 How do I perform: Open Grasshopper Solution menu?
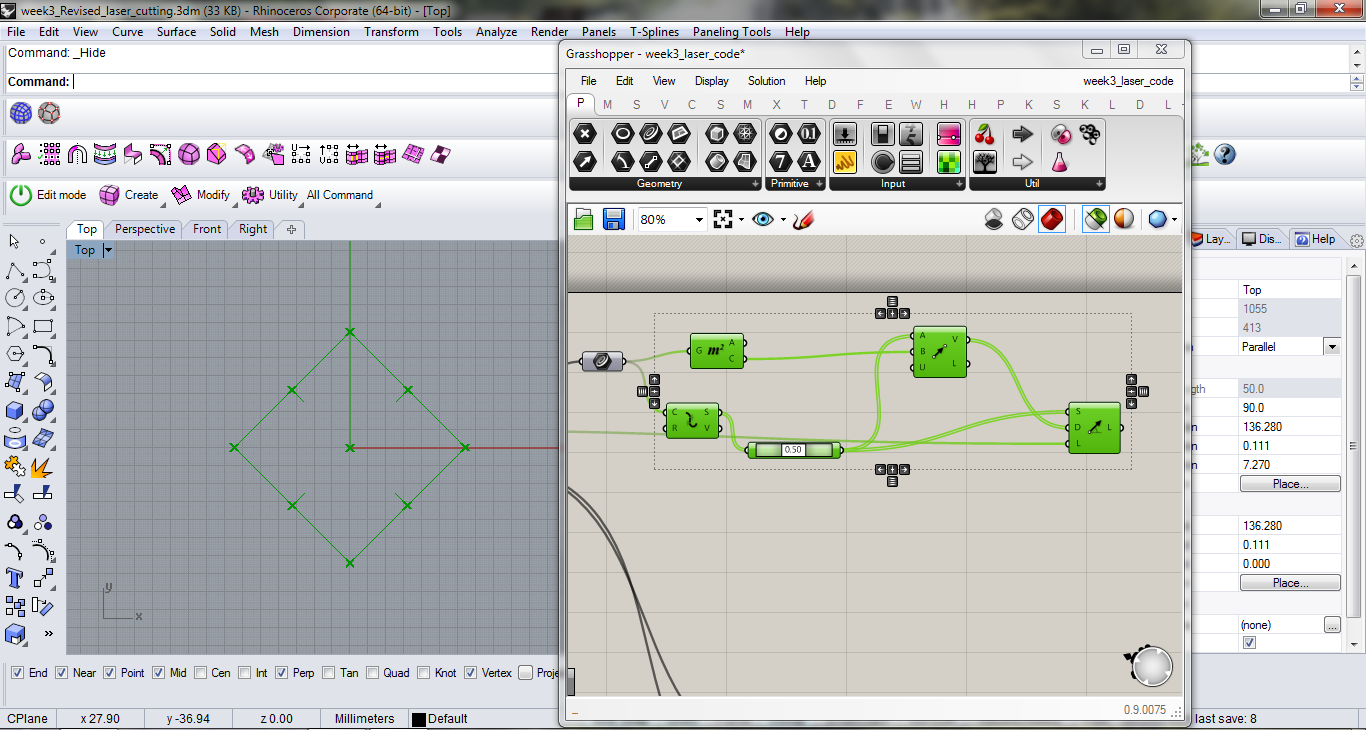pos(766,81)
